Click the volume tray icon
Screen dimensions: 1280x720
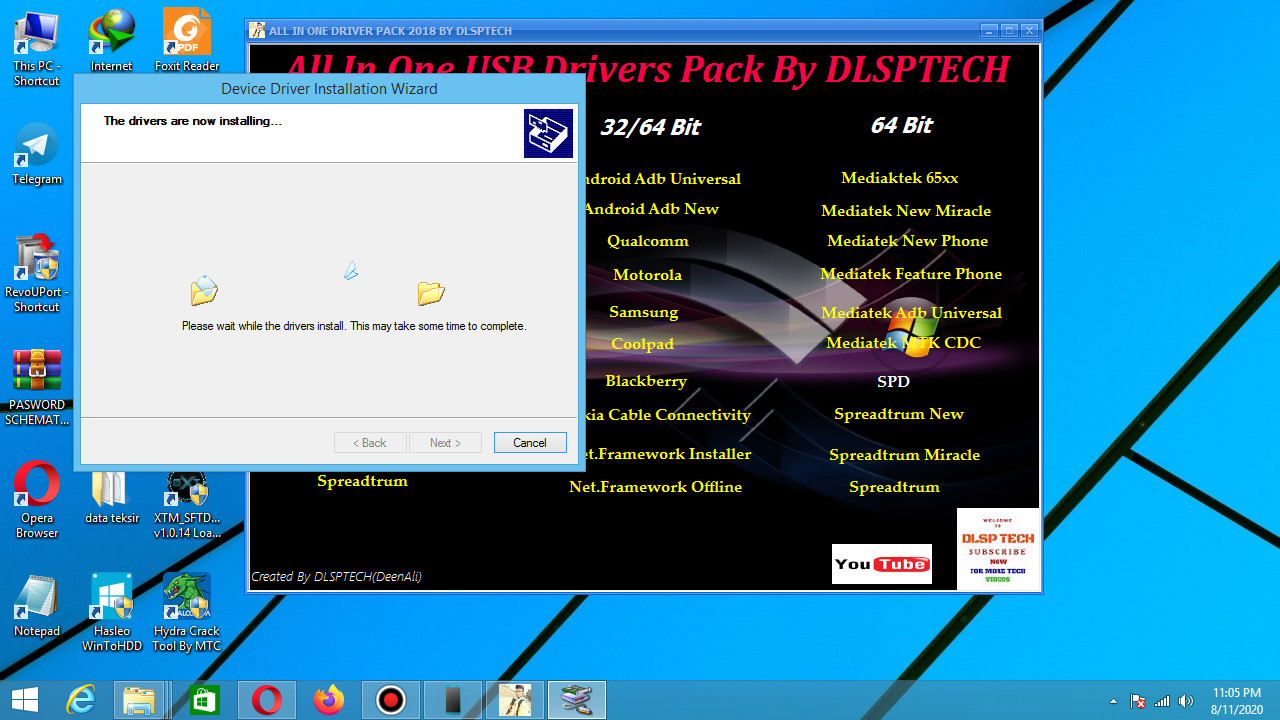(1186, 701)
